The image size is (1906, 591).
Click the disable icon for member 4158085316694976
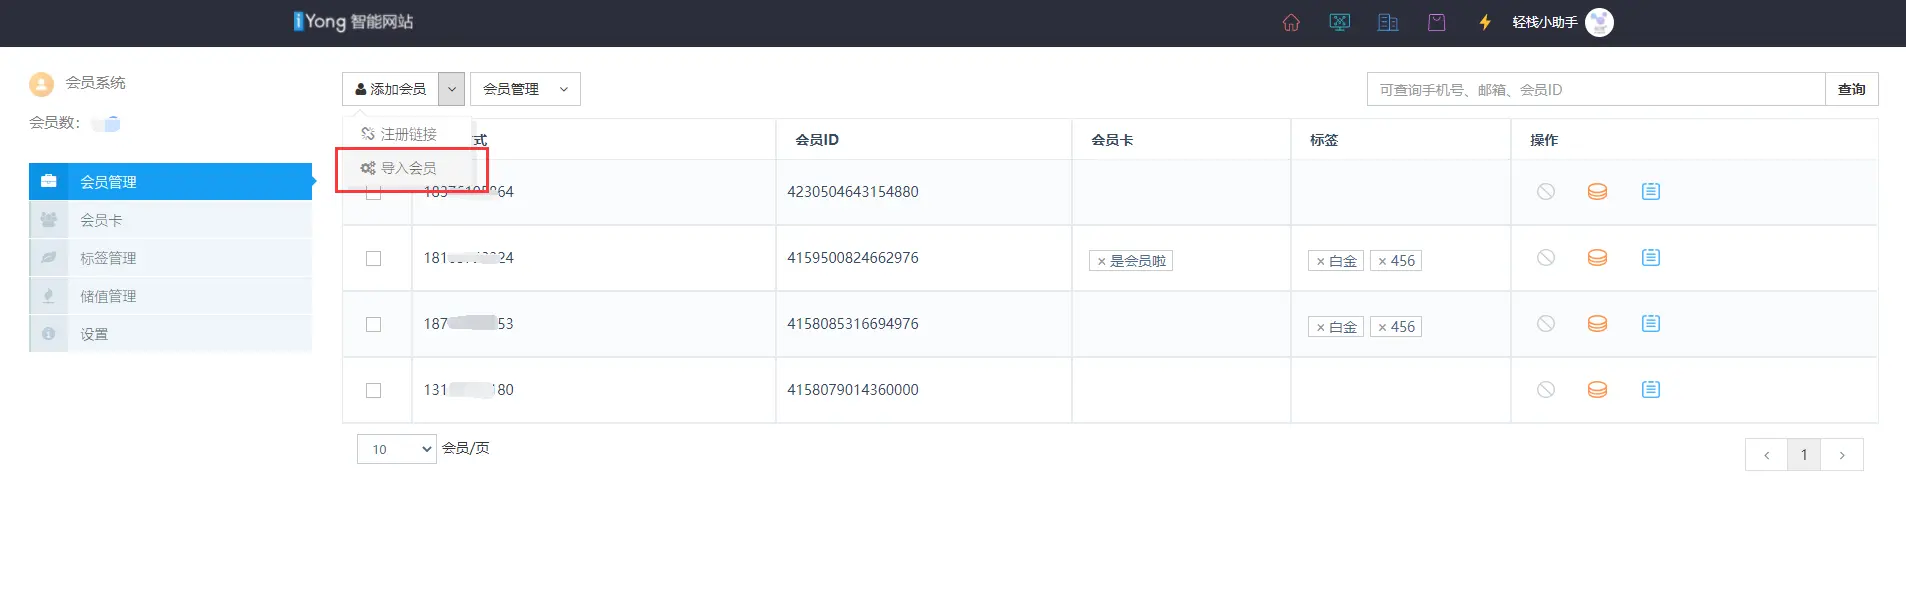coord(1545,324)
